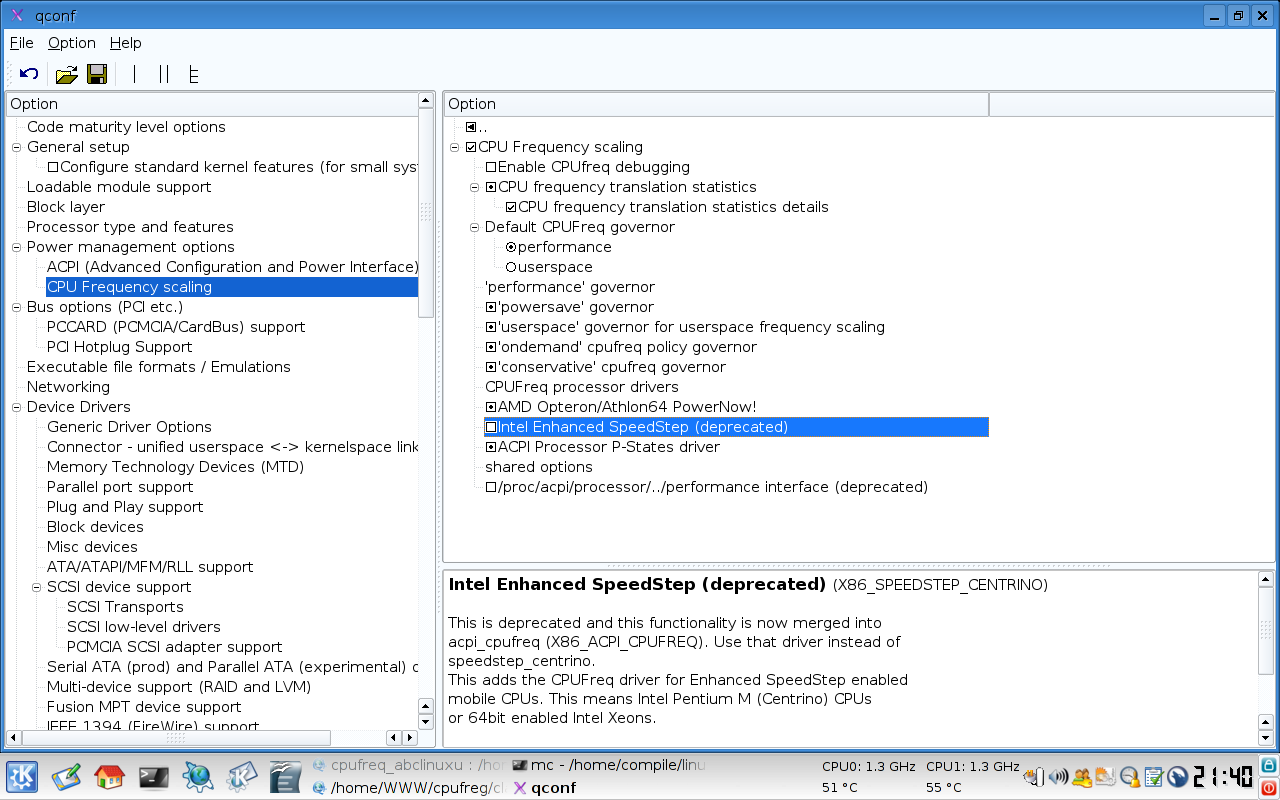Toggle 'ondemand' cpufreq policy governor checkbox
The width and height of the screenshot is (1280, 800).
[x=491, y=347]
